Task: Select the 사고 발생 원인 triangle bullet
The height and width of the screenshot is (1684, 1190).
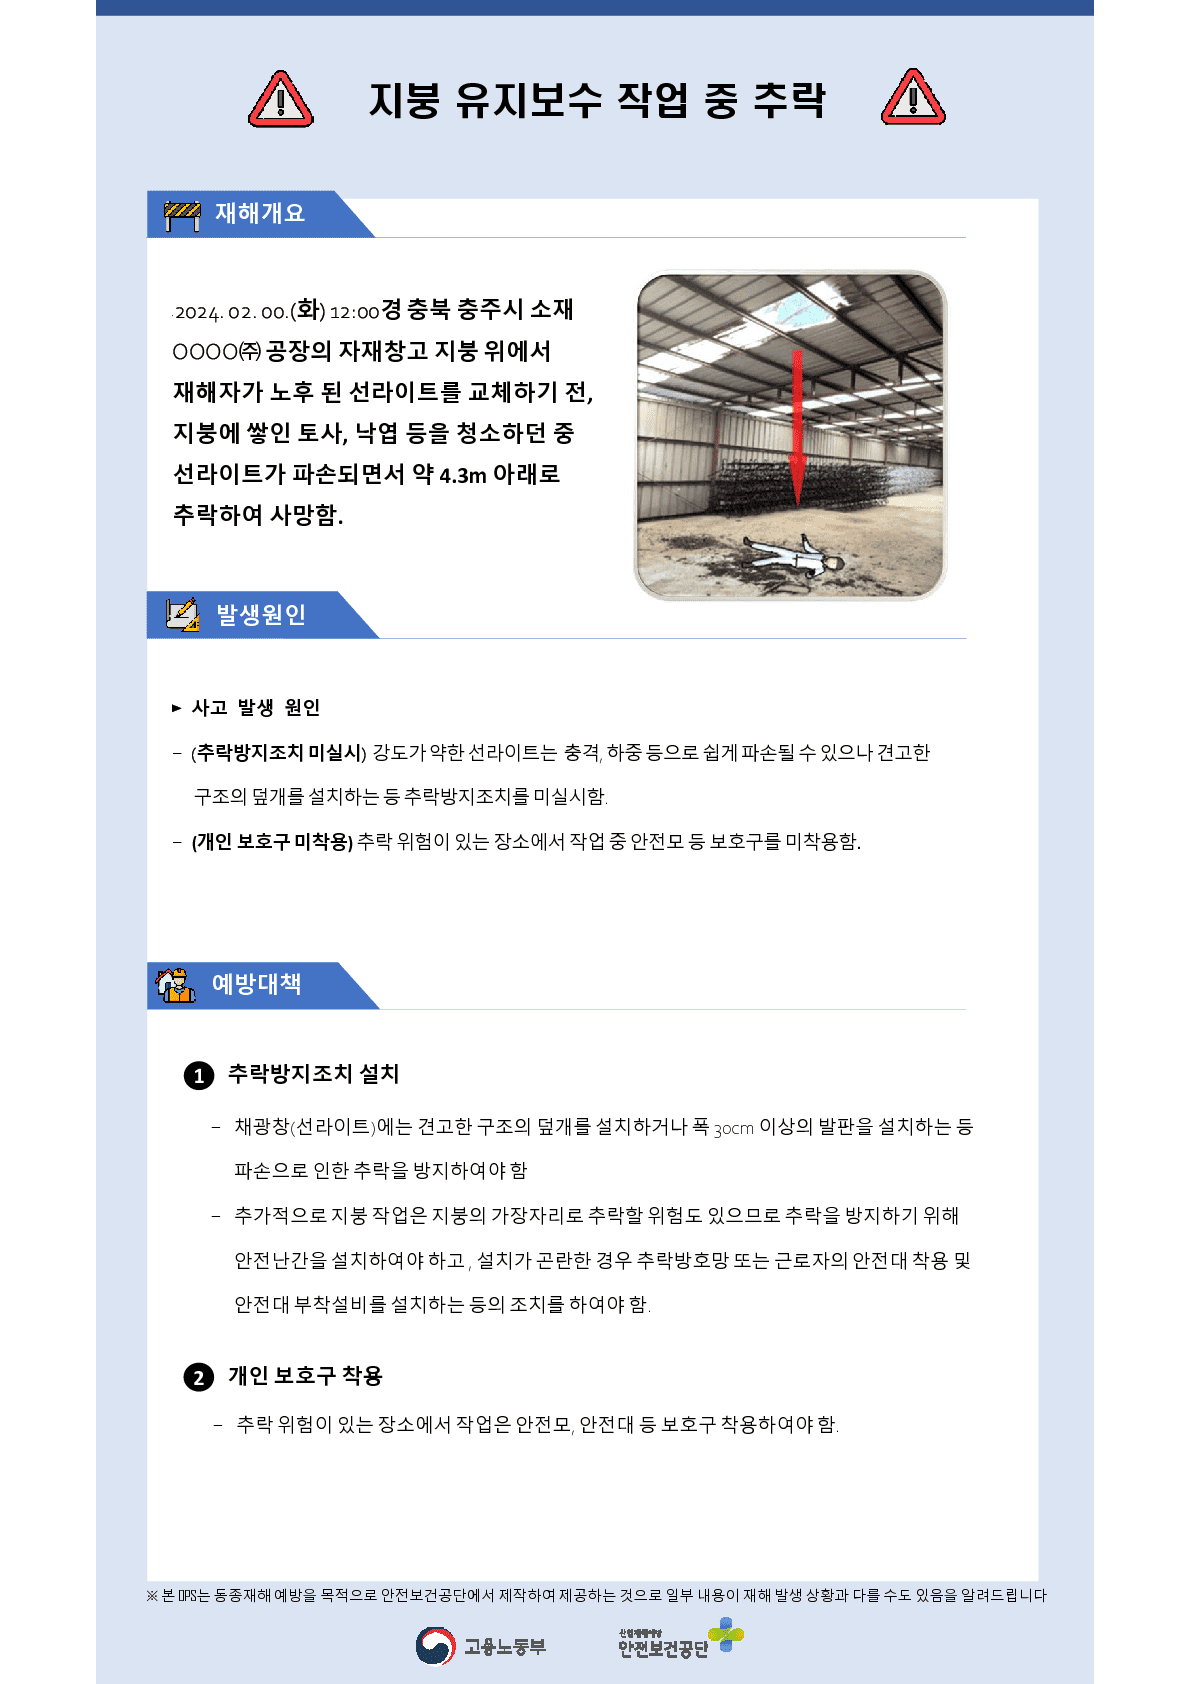Action: (x=177, y=708)
